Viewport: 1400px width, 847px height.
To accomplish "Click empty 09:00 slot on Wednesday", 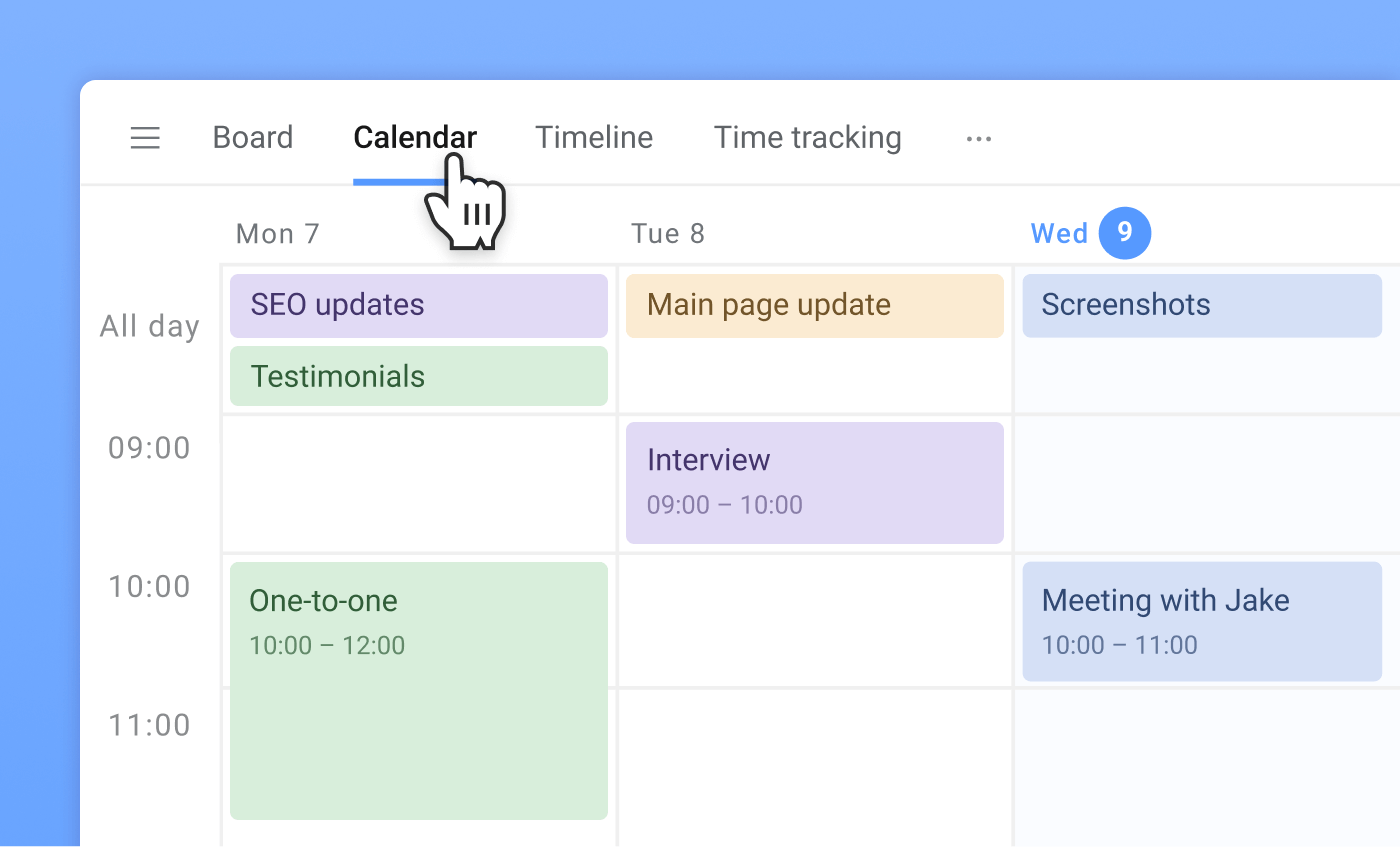I will [1206, 483].
